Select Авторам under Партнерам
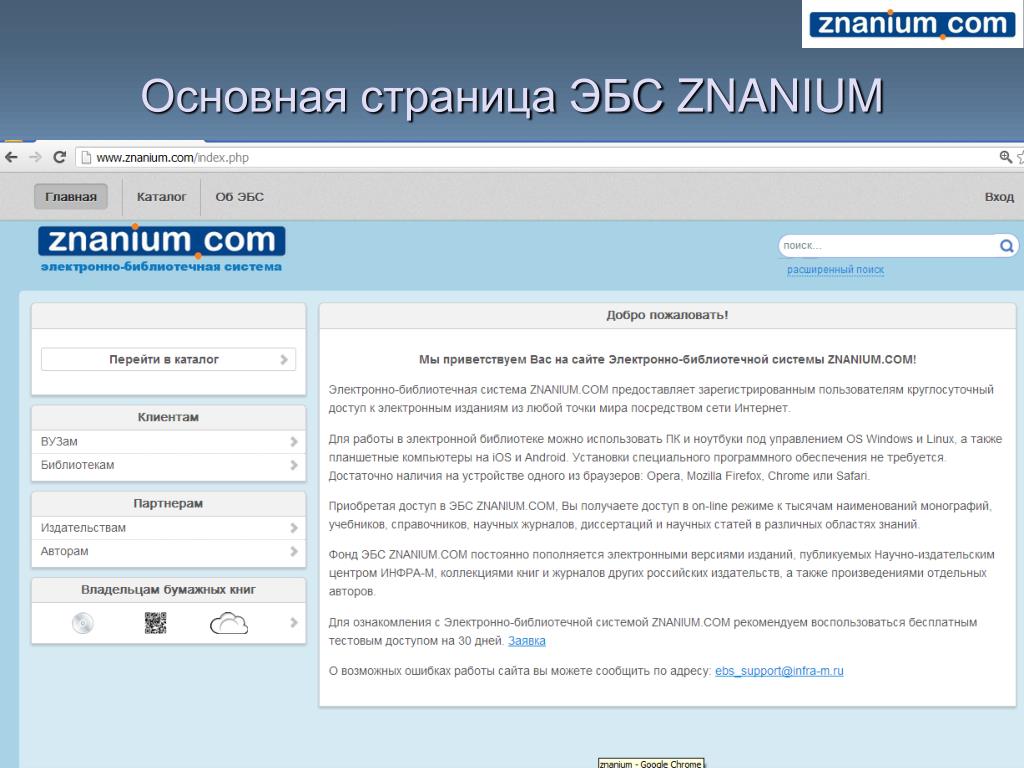Image resolution: width=1024 pixels, height=768 pixels. point(168,551)
